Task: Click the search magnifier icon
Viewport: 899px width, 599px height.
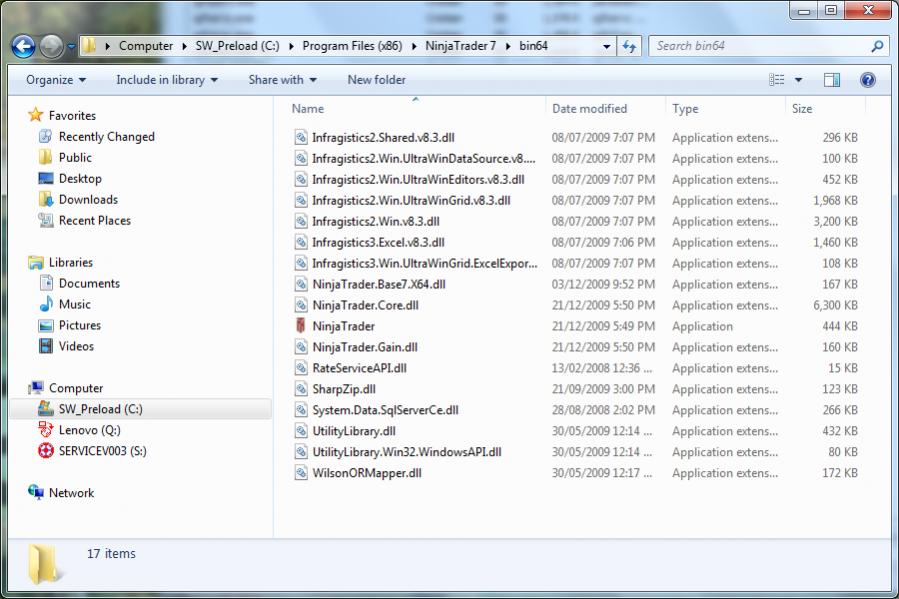Action: (x=877, y=46)
